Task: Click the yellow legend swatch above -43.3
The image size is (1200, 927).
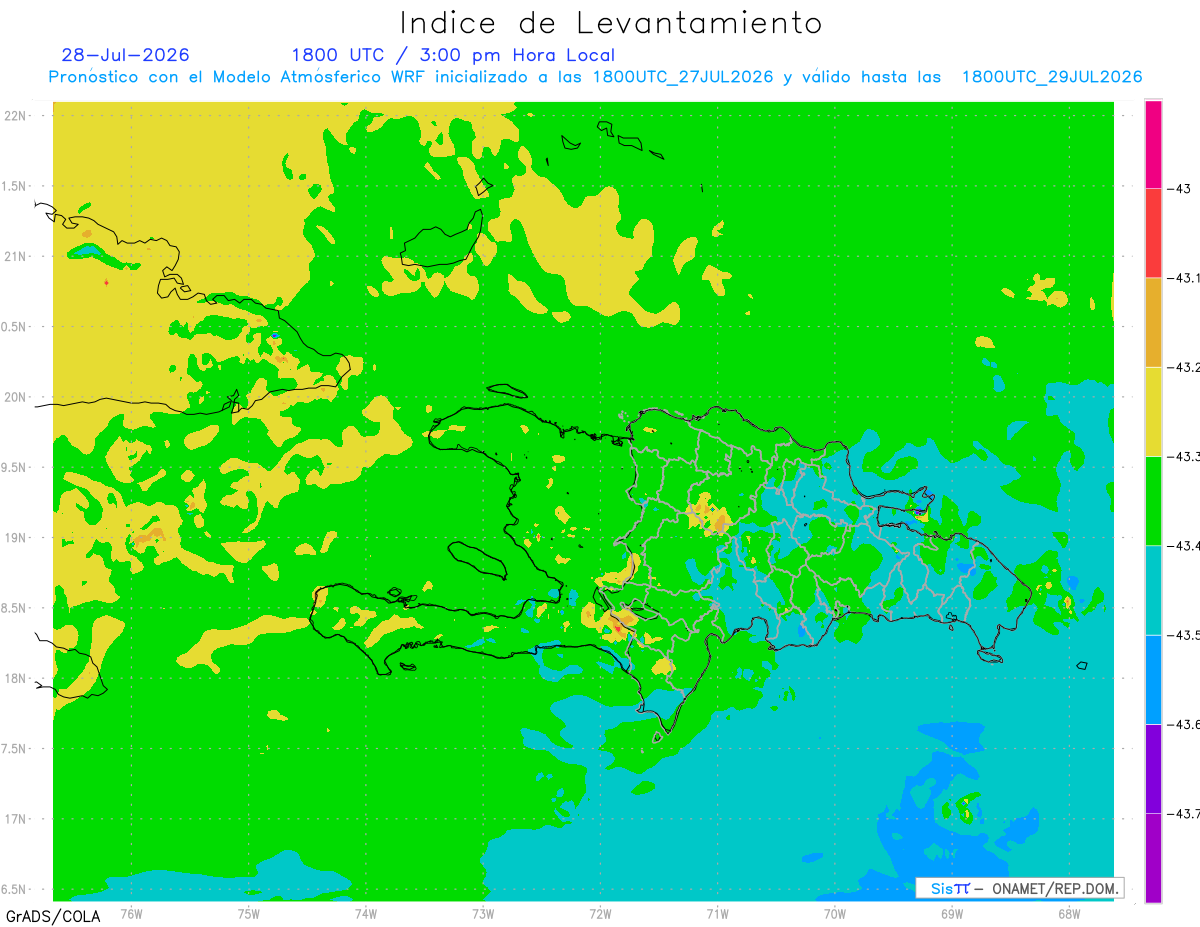Action: pyautogui.click(x=1153, y=411)
